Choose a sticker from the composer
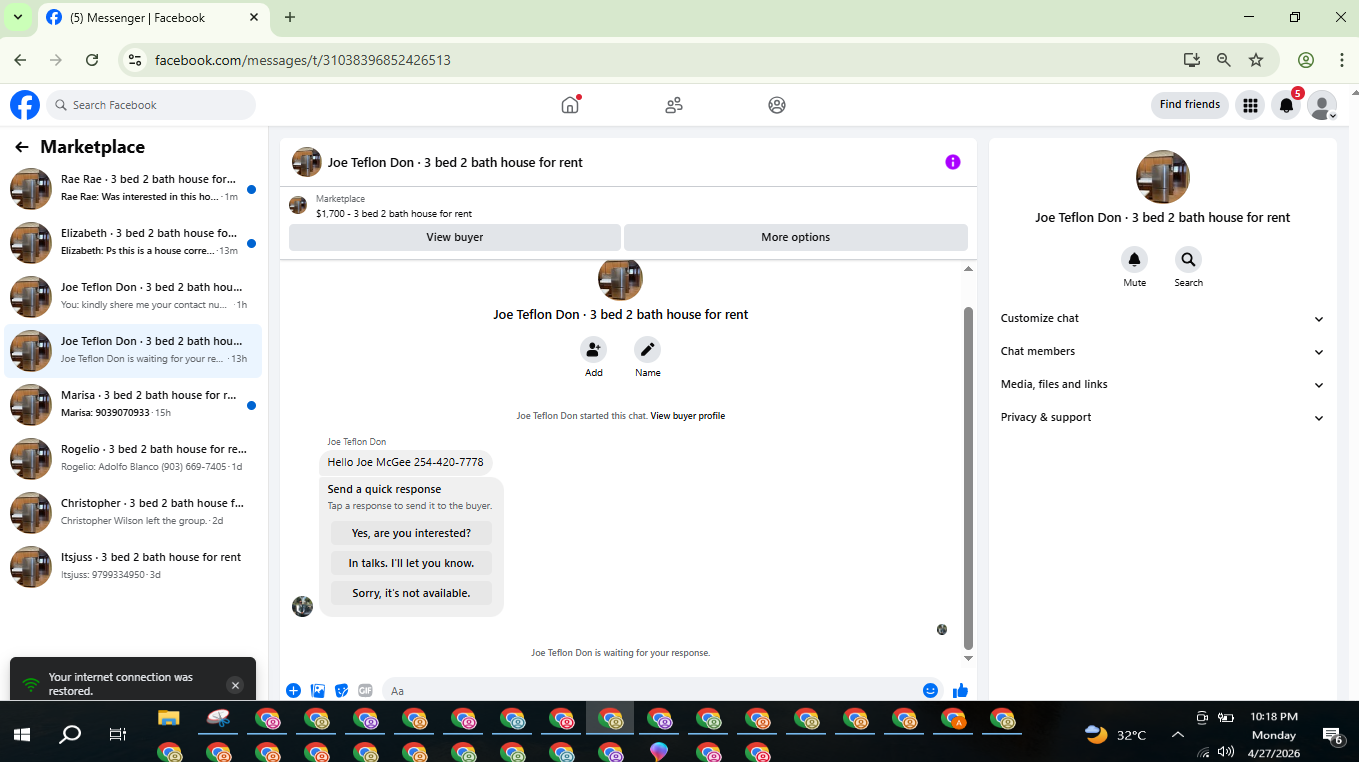The image size is (1359, 762). point(342,690)
